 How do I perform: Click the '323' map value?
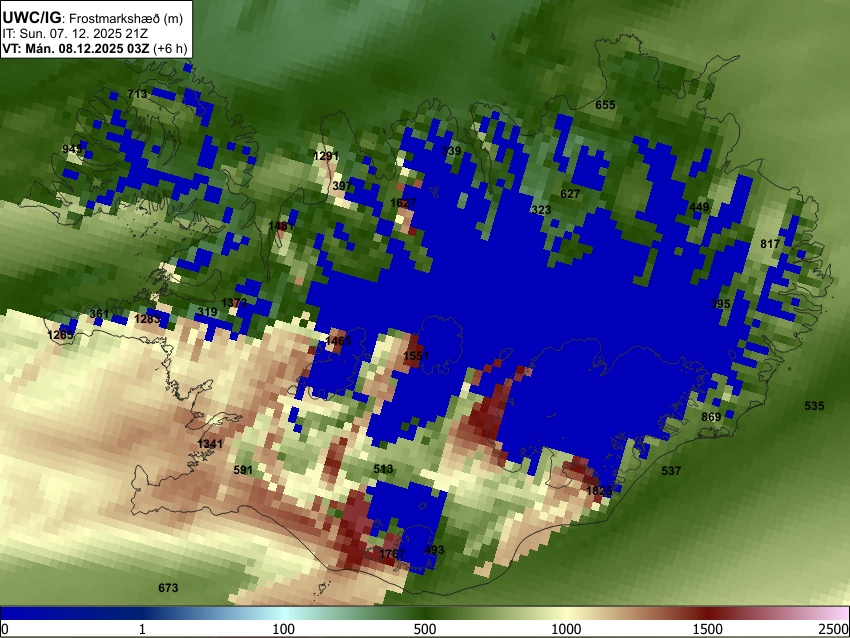pyautogui.click(x=541, y=210)
